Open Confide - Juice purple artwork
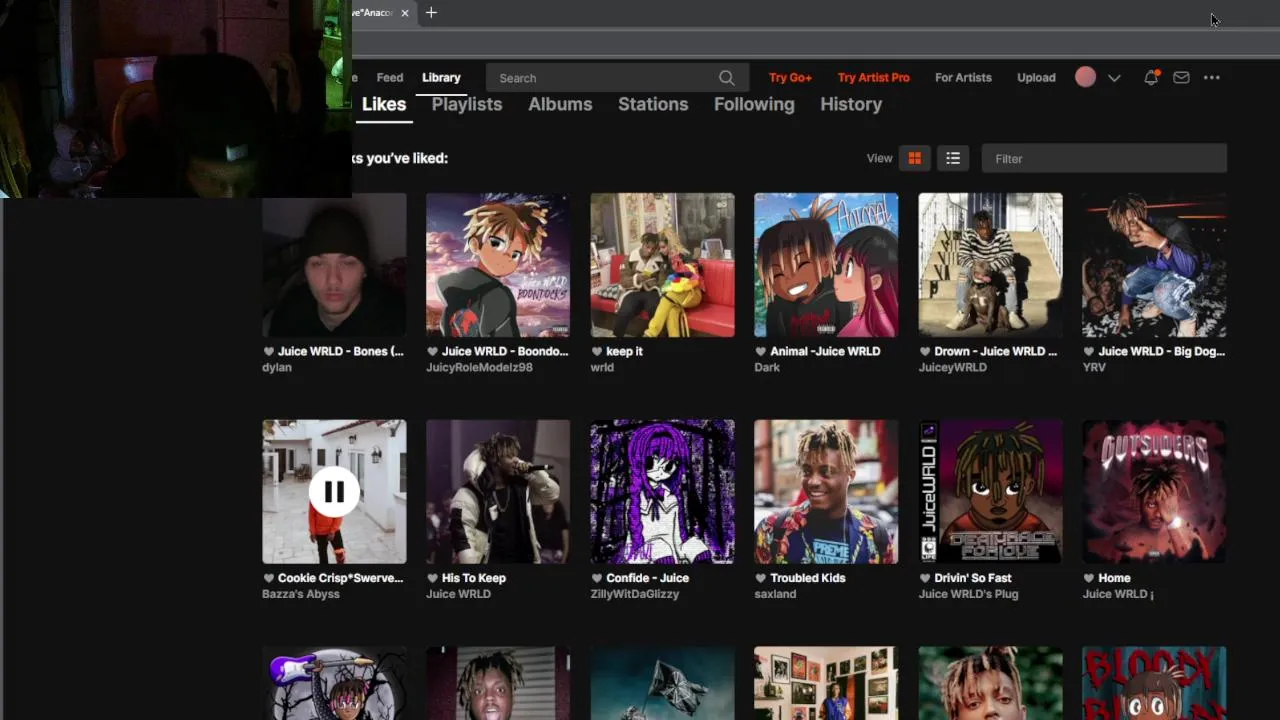The width and height of the screenshot is (1280, 720). (662, 491)
